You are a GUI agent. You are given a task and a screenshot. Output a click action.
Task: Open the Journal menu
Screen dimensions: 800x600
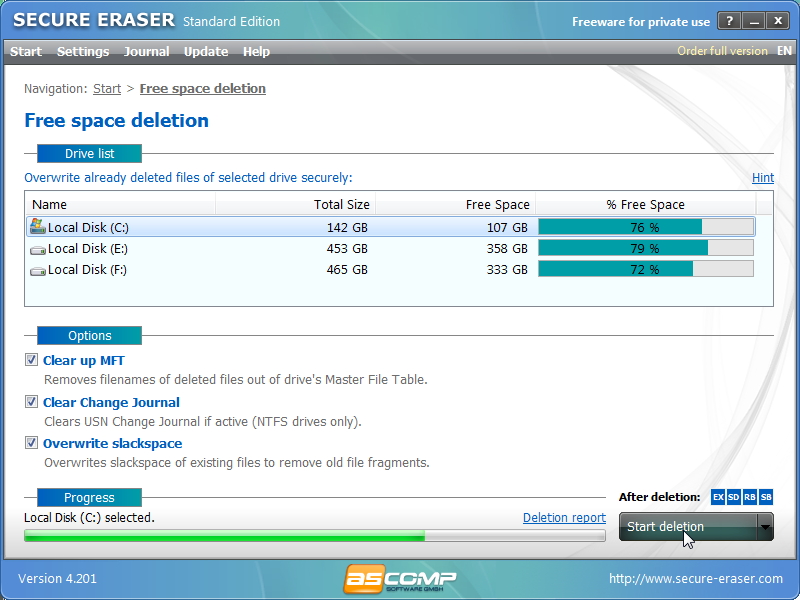[146, 52]
